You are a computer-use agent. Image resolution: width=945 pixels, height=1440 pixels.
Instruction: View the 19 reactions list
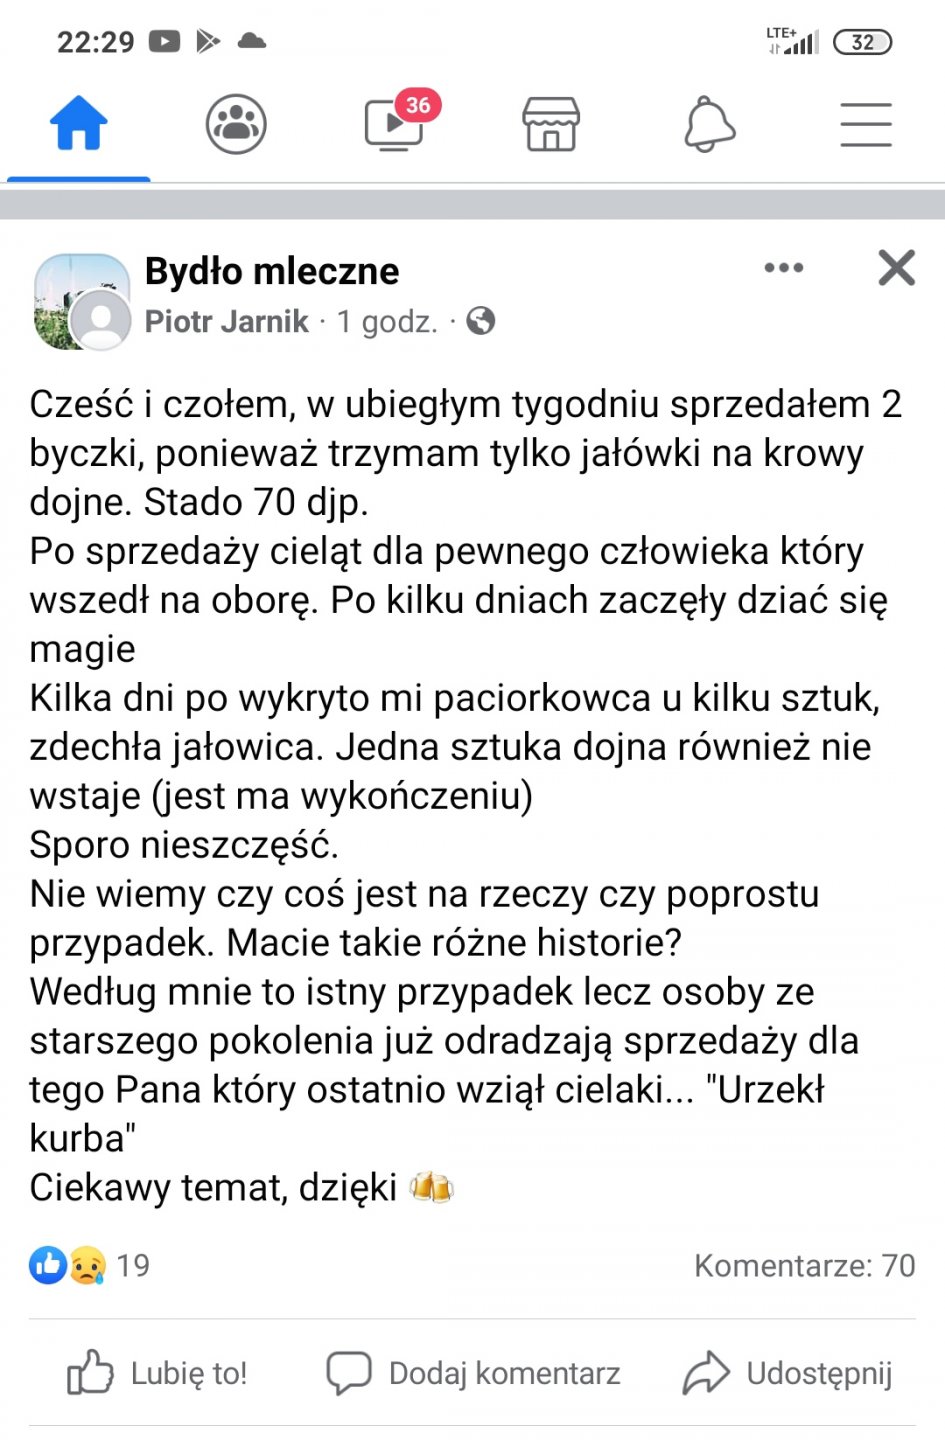point(90,1265)
